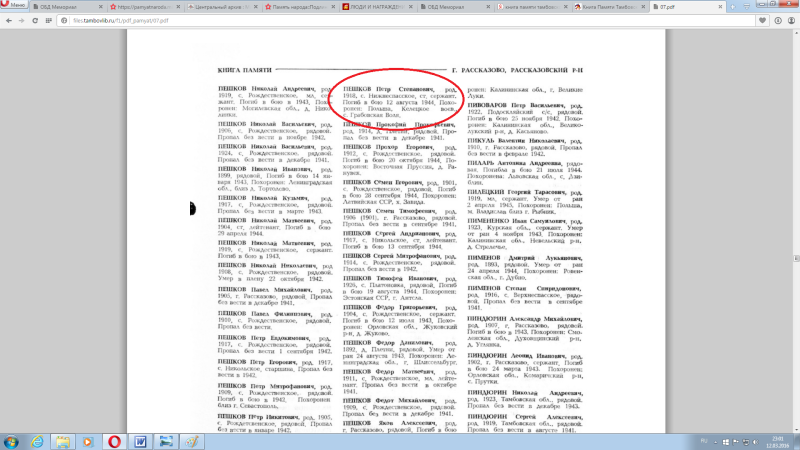
Task: Click the Г. РАССКАЗОВО, РАССКАЗОВСКИЙ Р-Н header
Action: click(x=517, y=70)
